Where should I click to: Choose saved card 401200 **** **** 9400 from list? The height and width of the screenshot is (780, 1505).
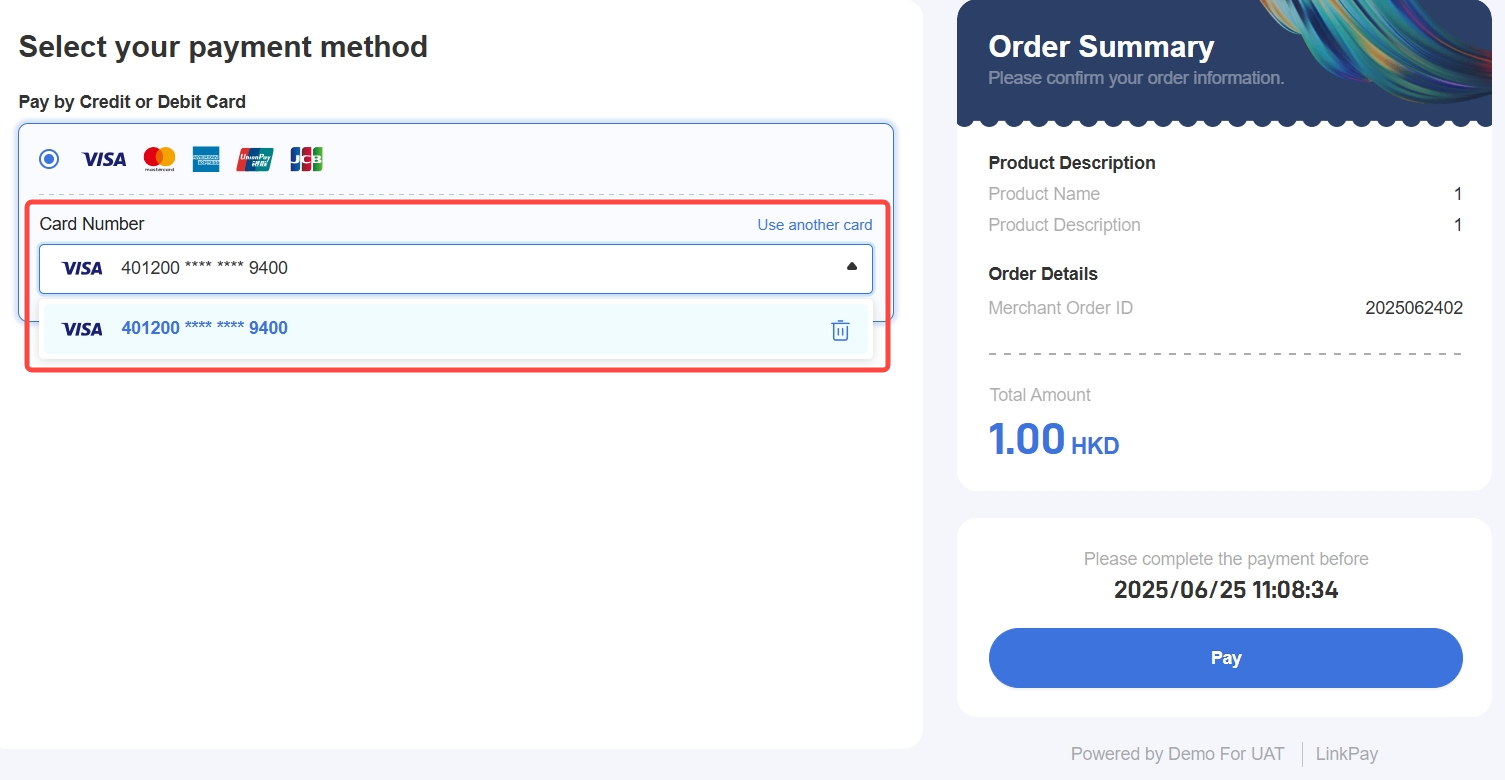click(205, 328)
